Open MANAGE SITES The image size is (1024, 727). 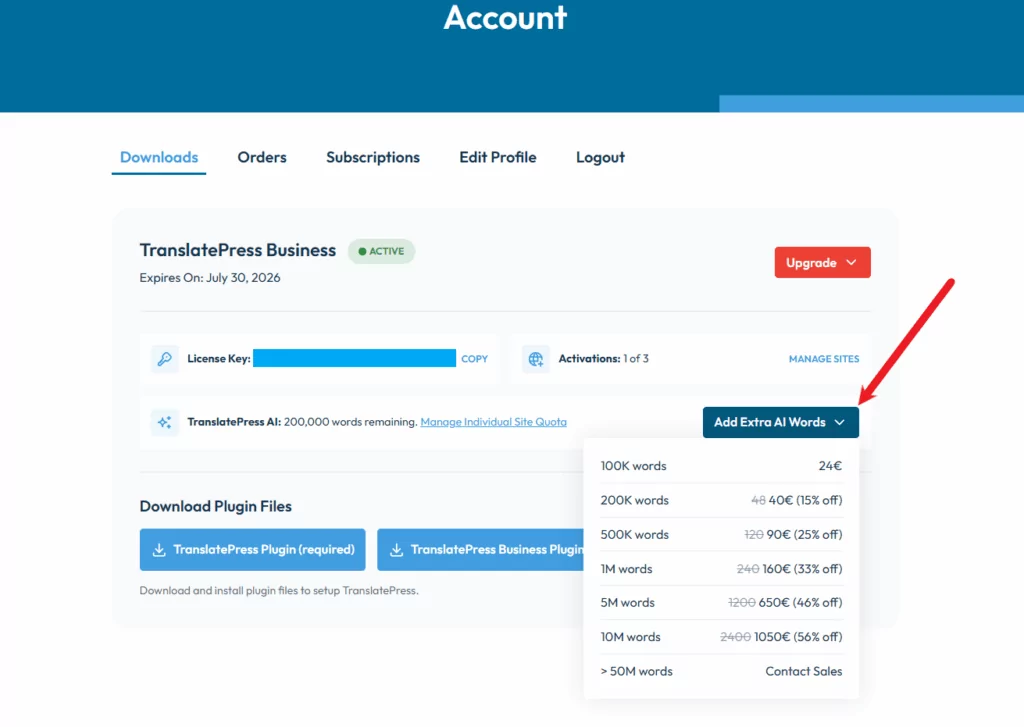coord(823,358)
